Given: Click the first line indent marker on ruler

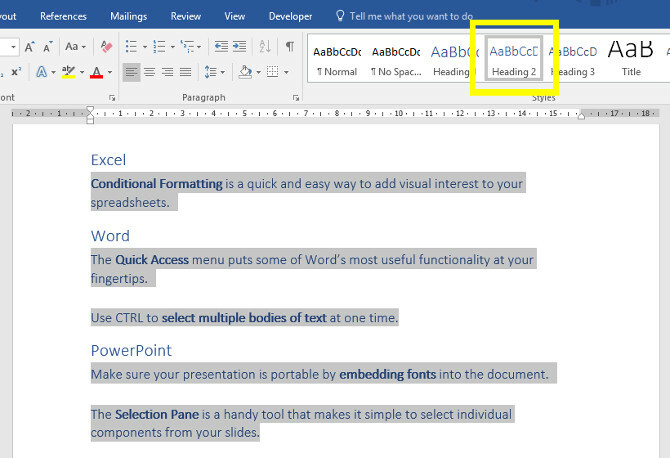Looking at the screenshot, I should pyautogui.click(x=90, y=110).
